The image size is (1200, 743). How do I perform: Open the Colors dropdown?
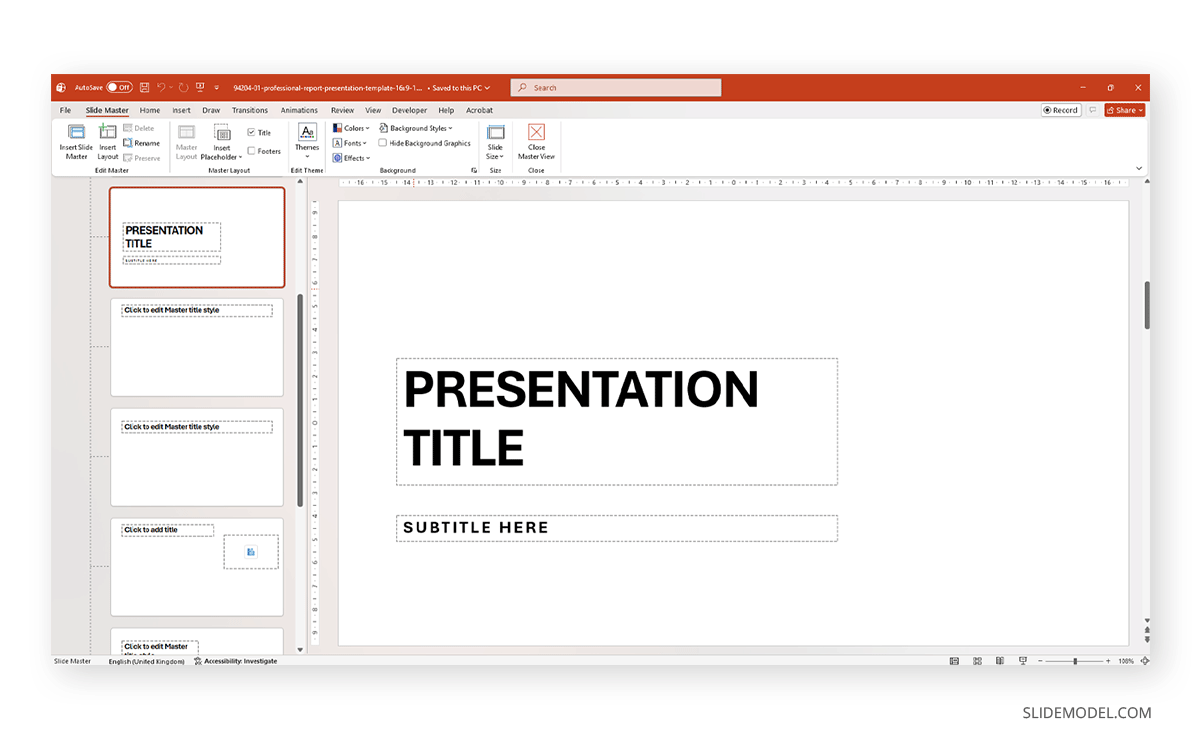pyautogui.click(x=351, y=128)
